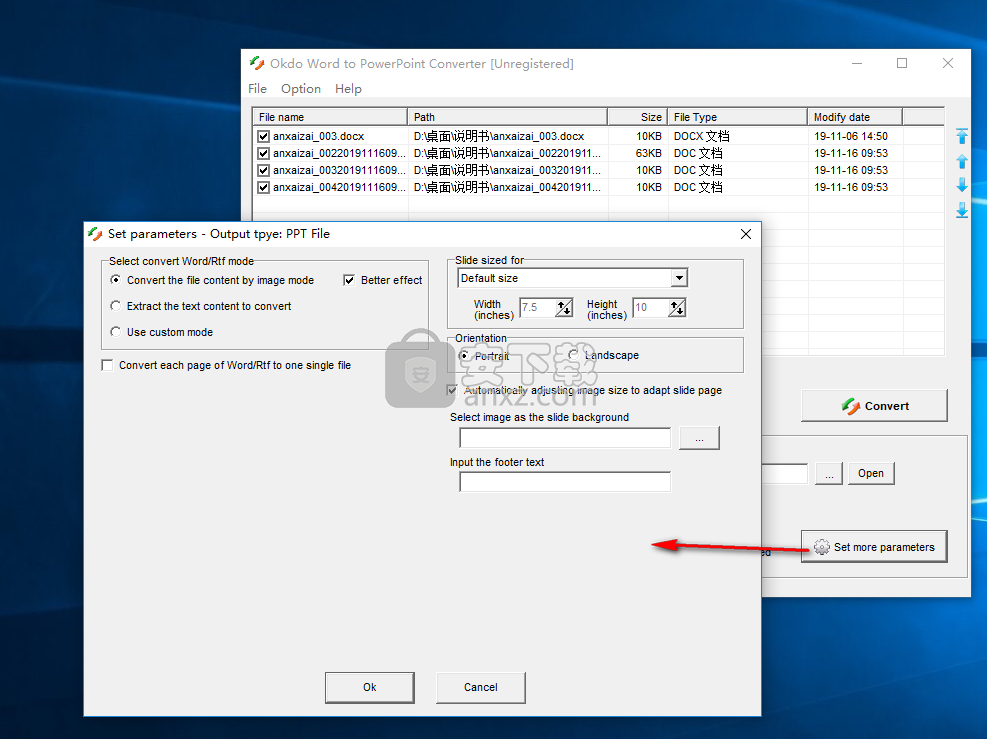This screenshot has height=739, width=987.
Task: Select Convert file content by image mode
Action: pos(115,279)
